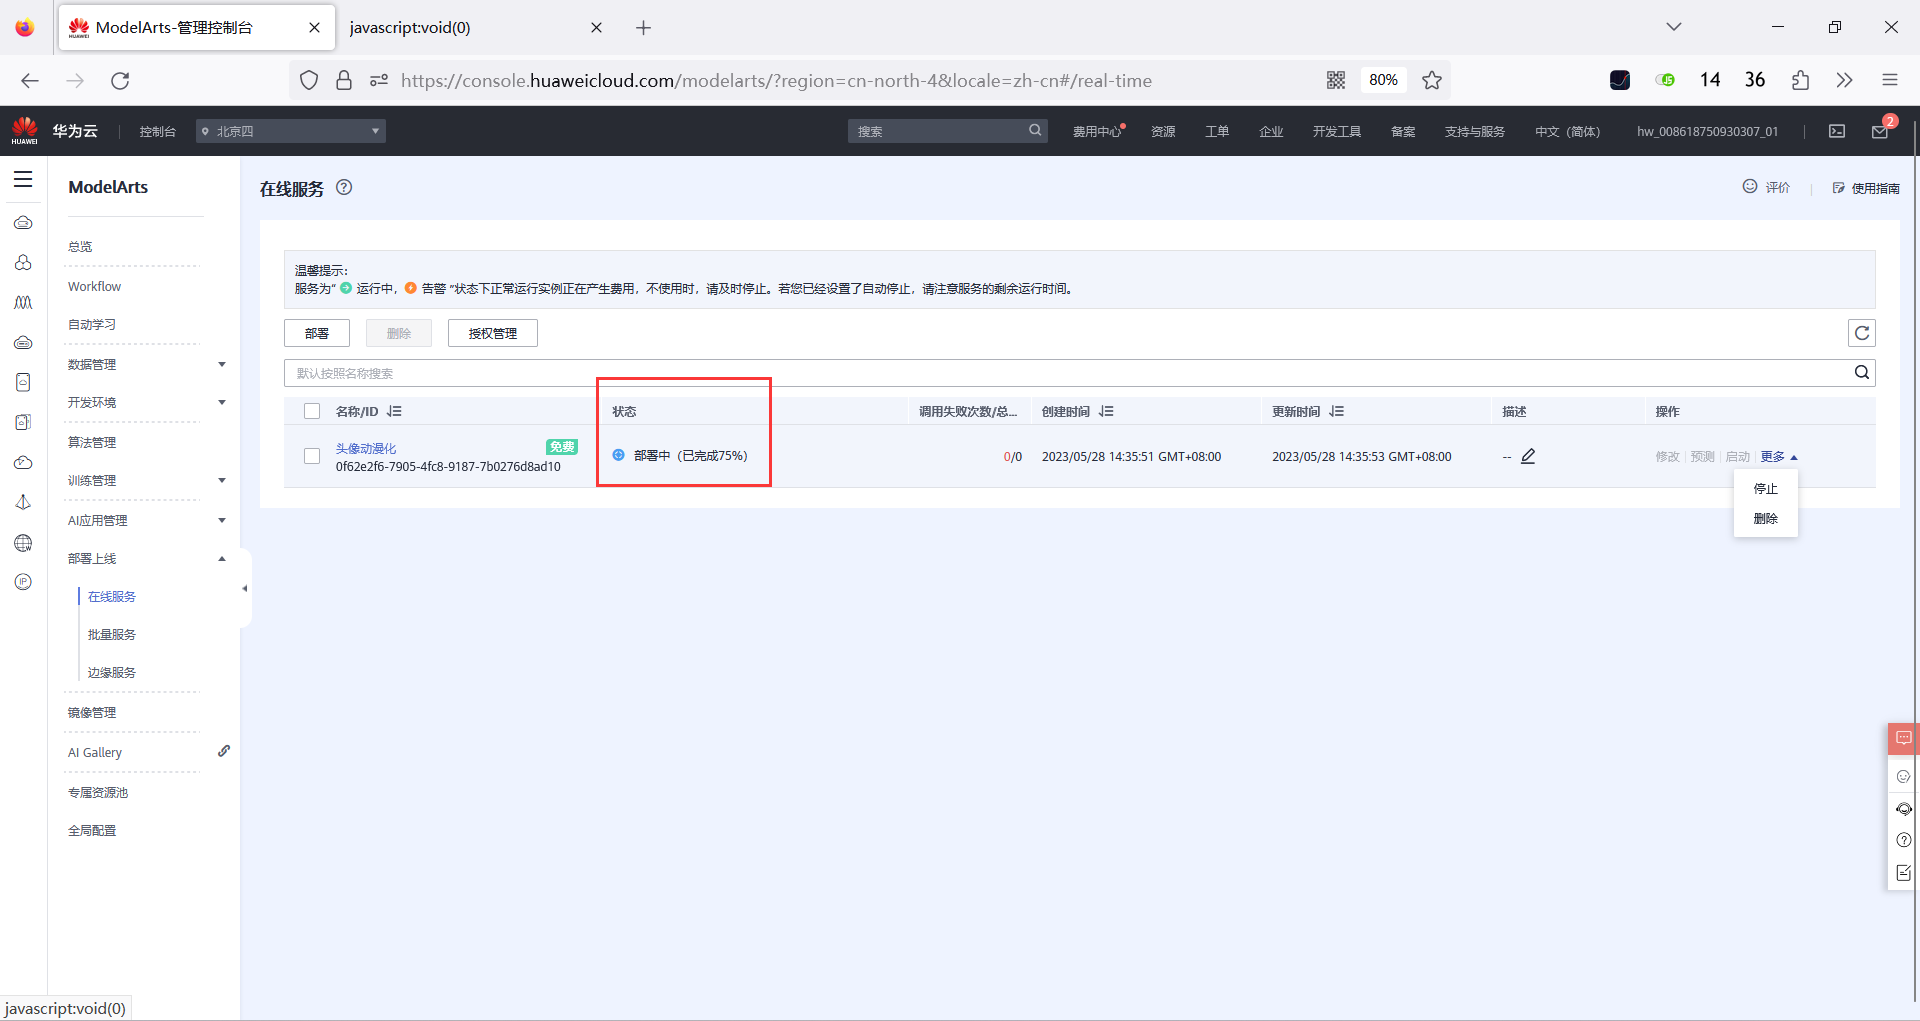The width and height of the screenshot is (1920, 1021).
Task: Click the 控制台 link in the header
Action: pyautogui.click(x=158, y=131)
